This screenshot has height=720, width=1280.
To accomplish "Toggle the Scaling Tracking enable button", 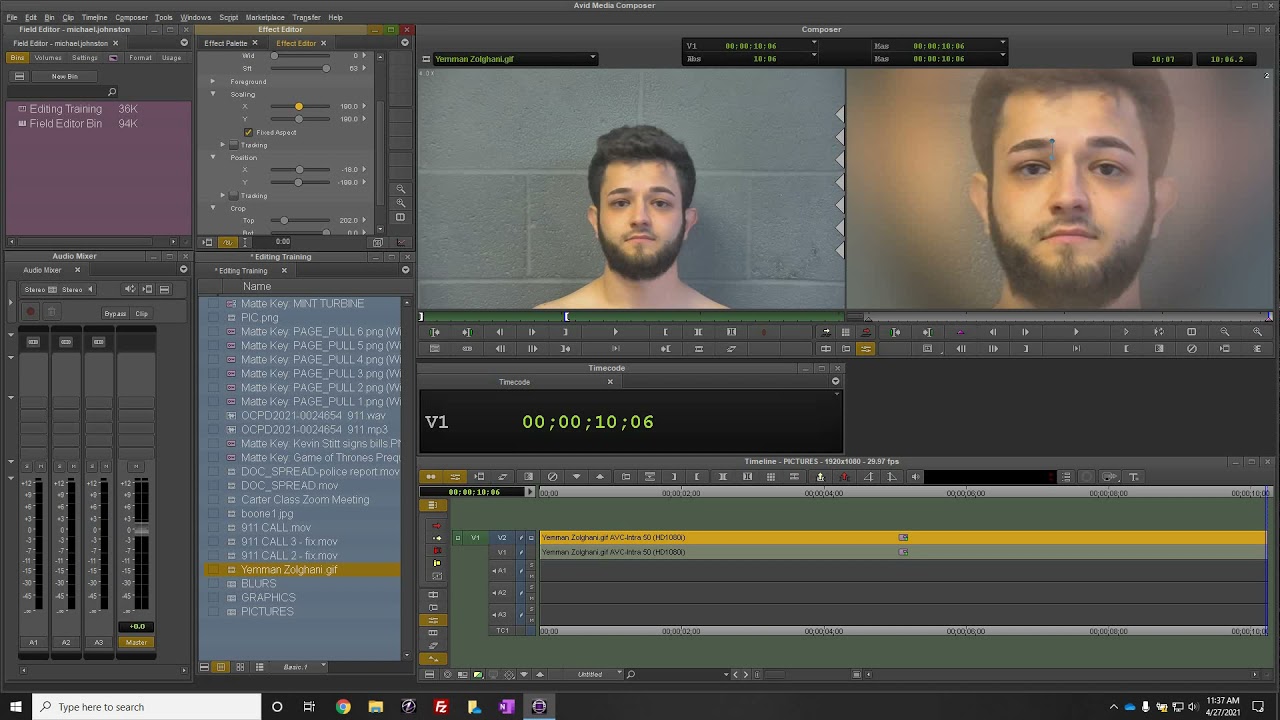I will tap(234, 145).
